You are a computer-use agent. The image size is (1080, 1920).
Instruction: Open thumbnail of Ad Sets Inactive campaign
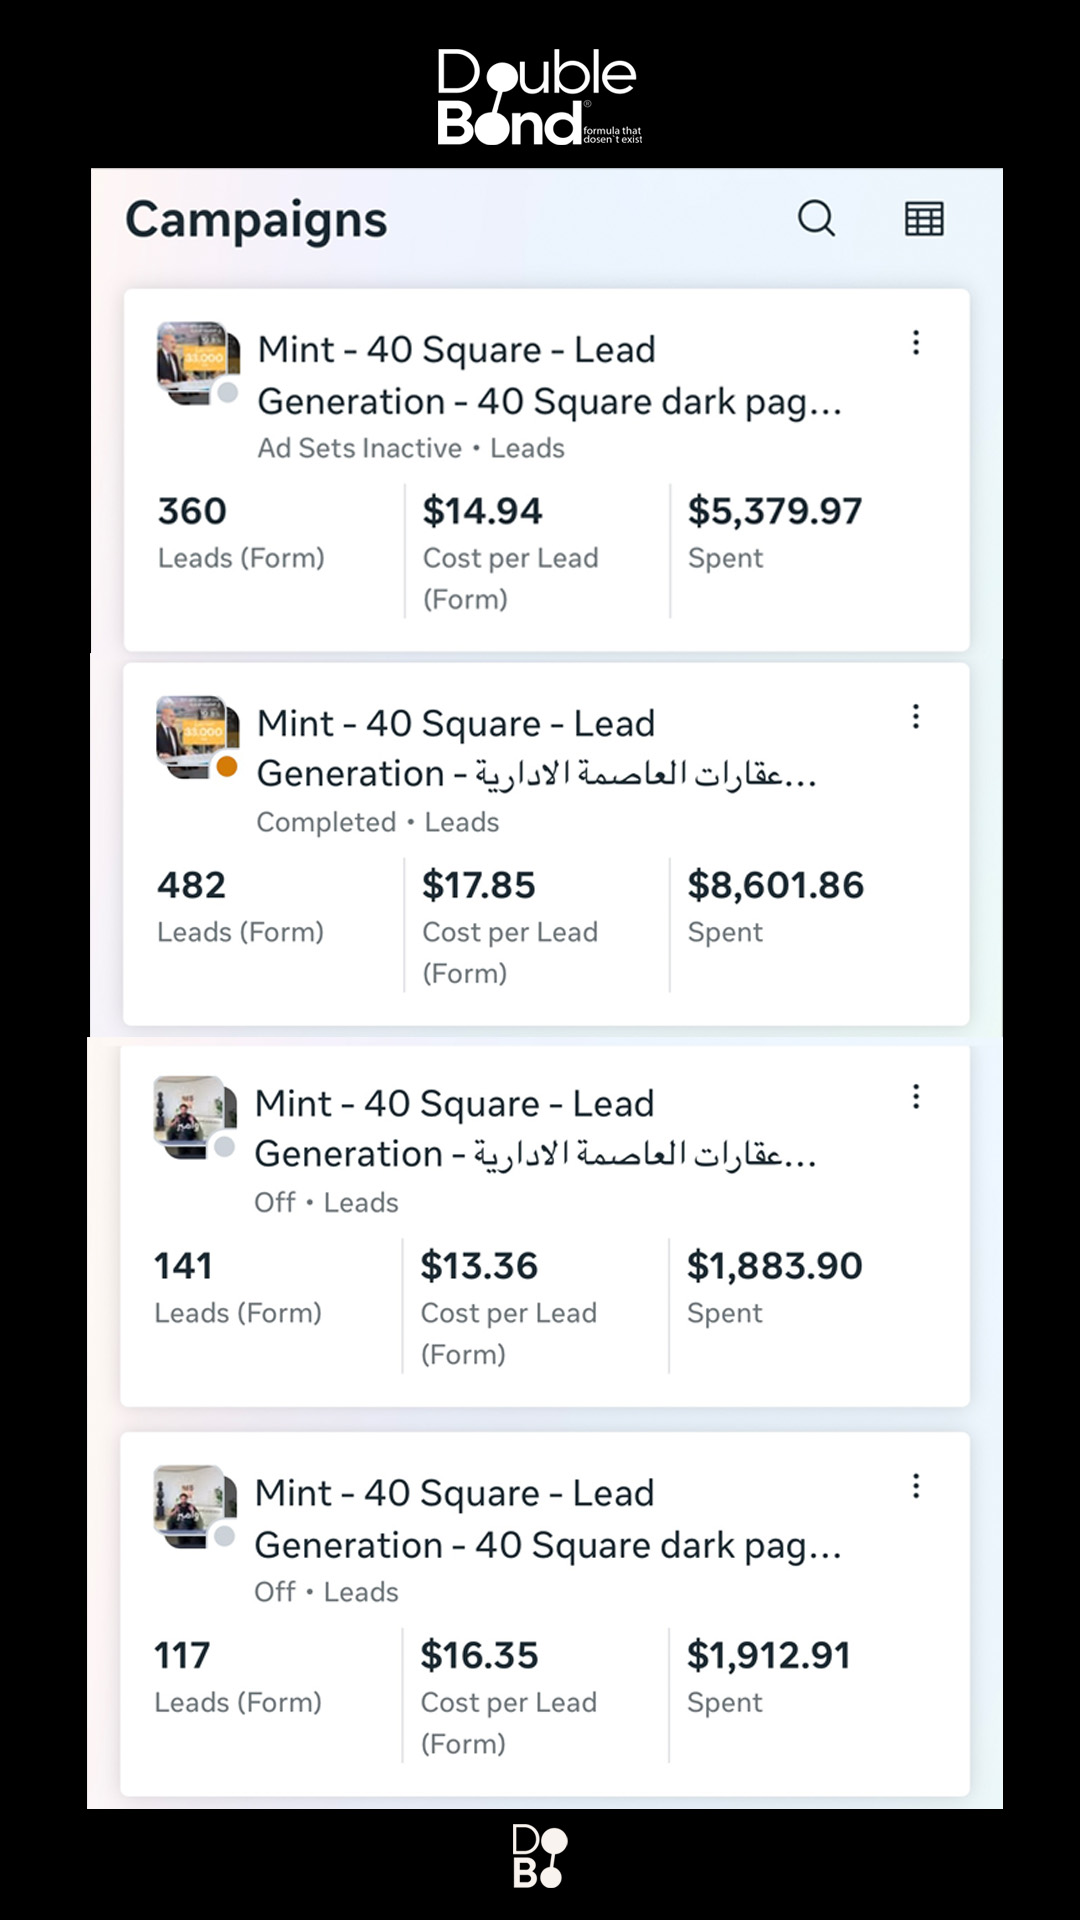tap(197, 362)
